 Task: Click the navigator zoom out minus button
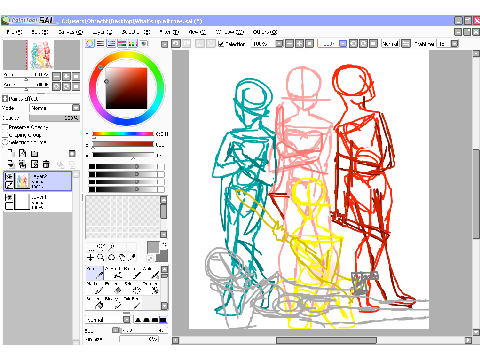tap(56, 76)
